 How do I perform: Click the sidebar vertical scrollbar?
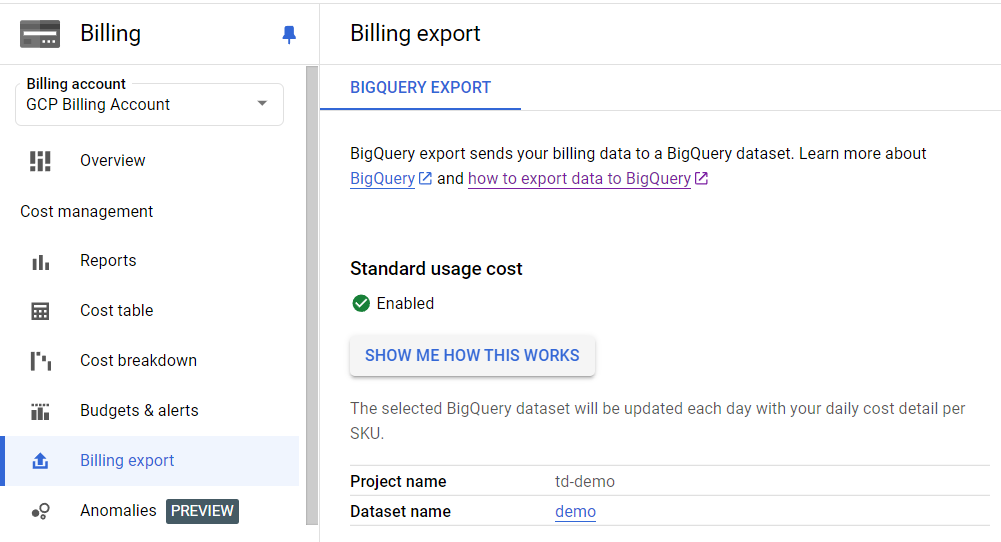(312, 295)
